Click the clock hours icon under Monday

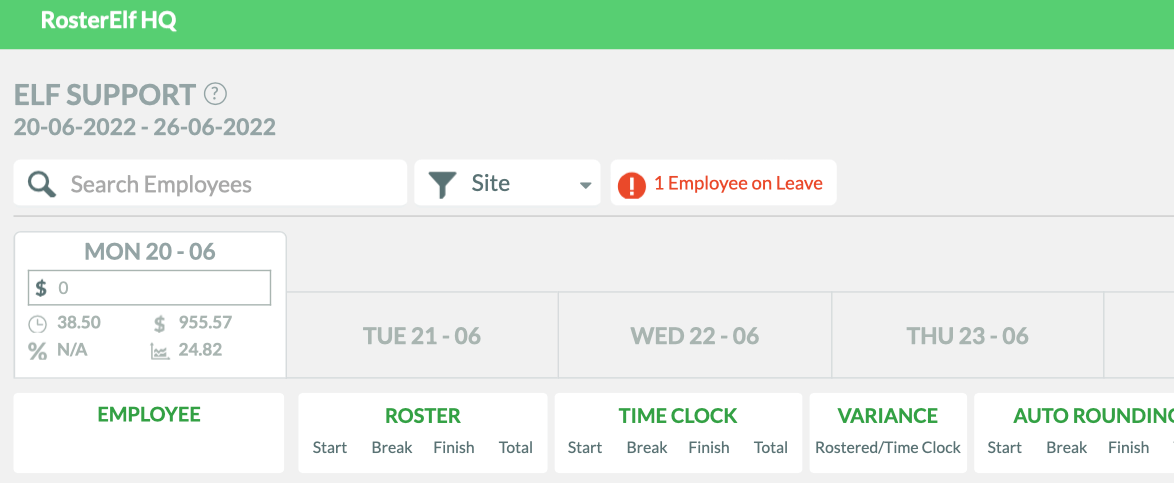point(37,324)
